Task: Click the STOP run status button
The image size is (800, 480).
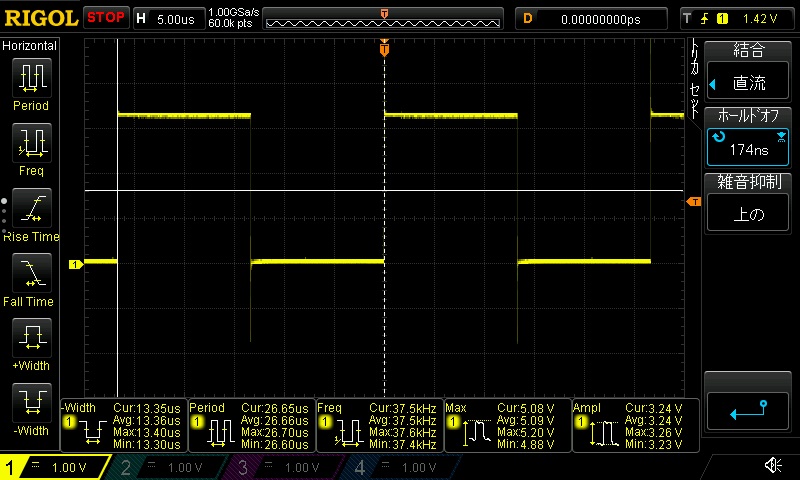Action: coord(106,18)
